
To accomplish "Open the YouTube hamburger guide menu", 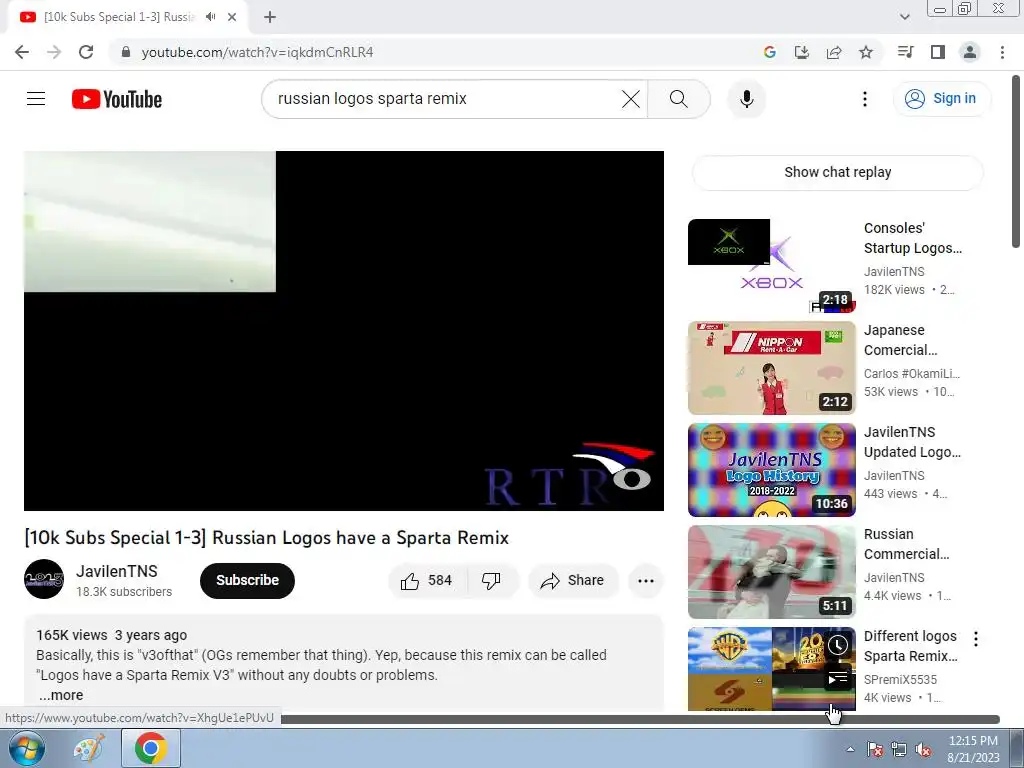I will tap(36, 99).
